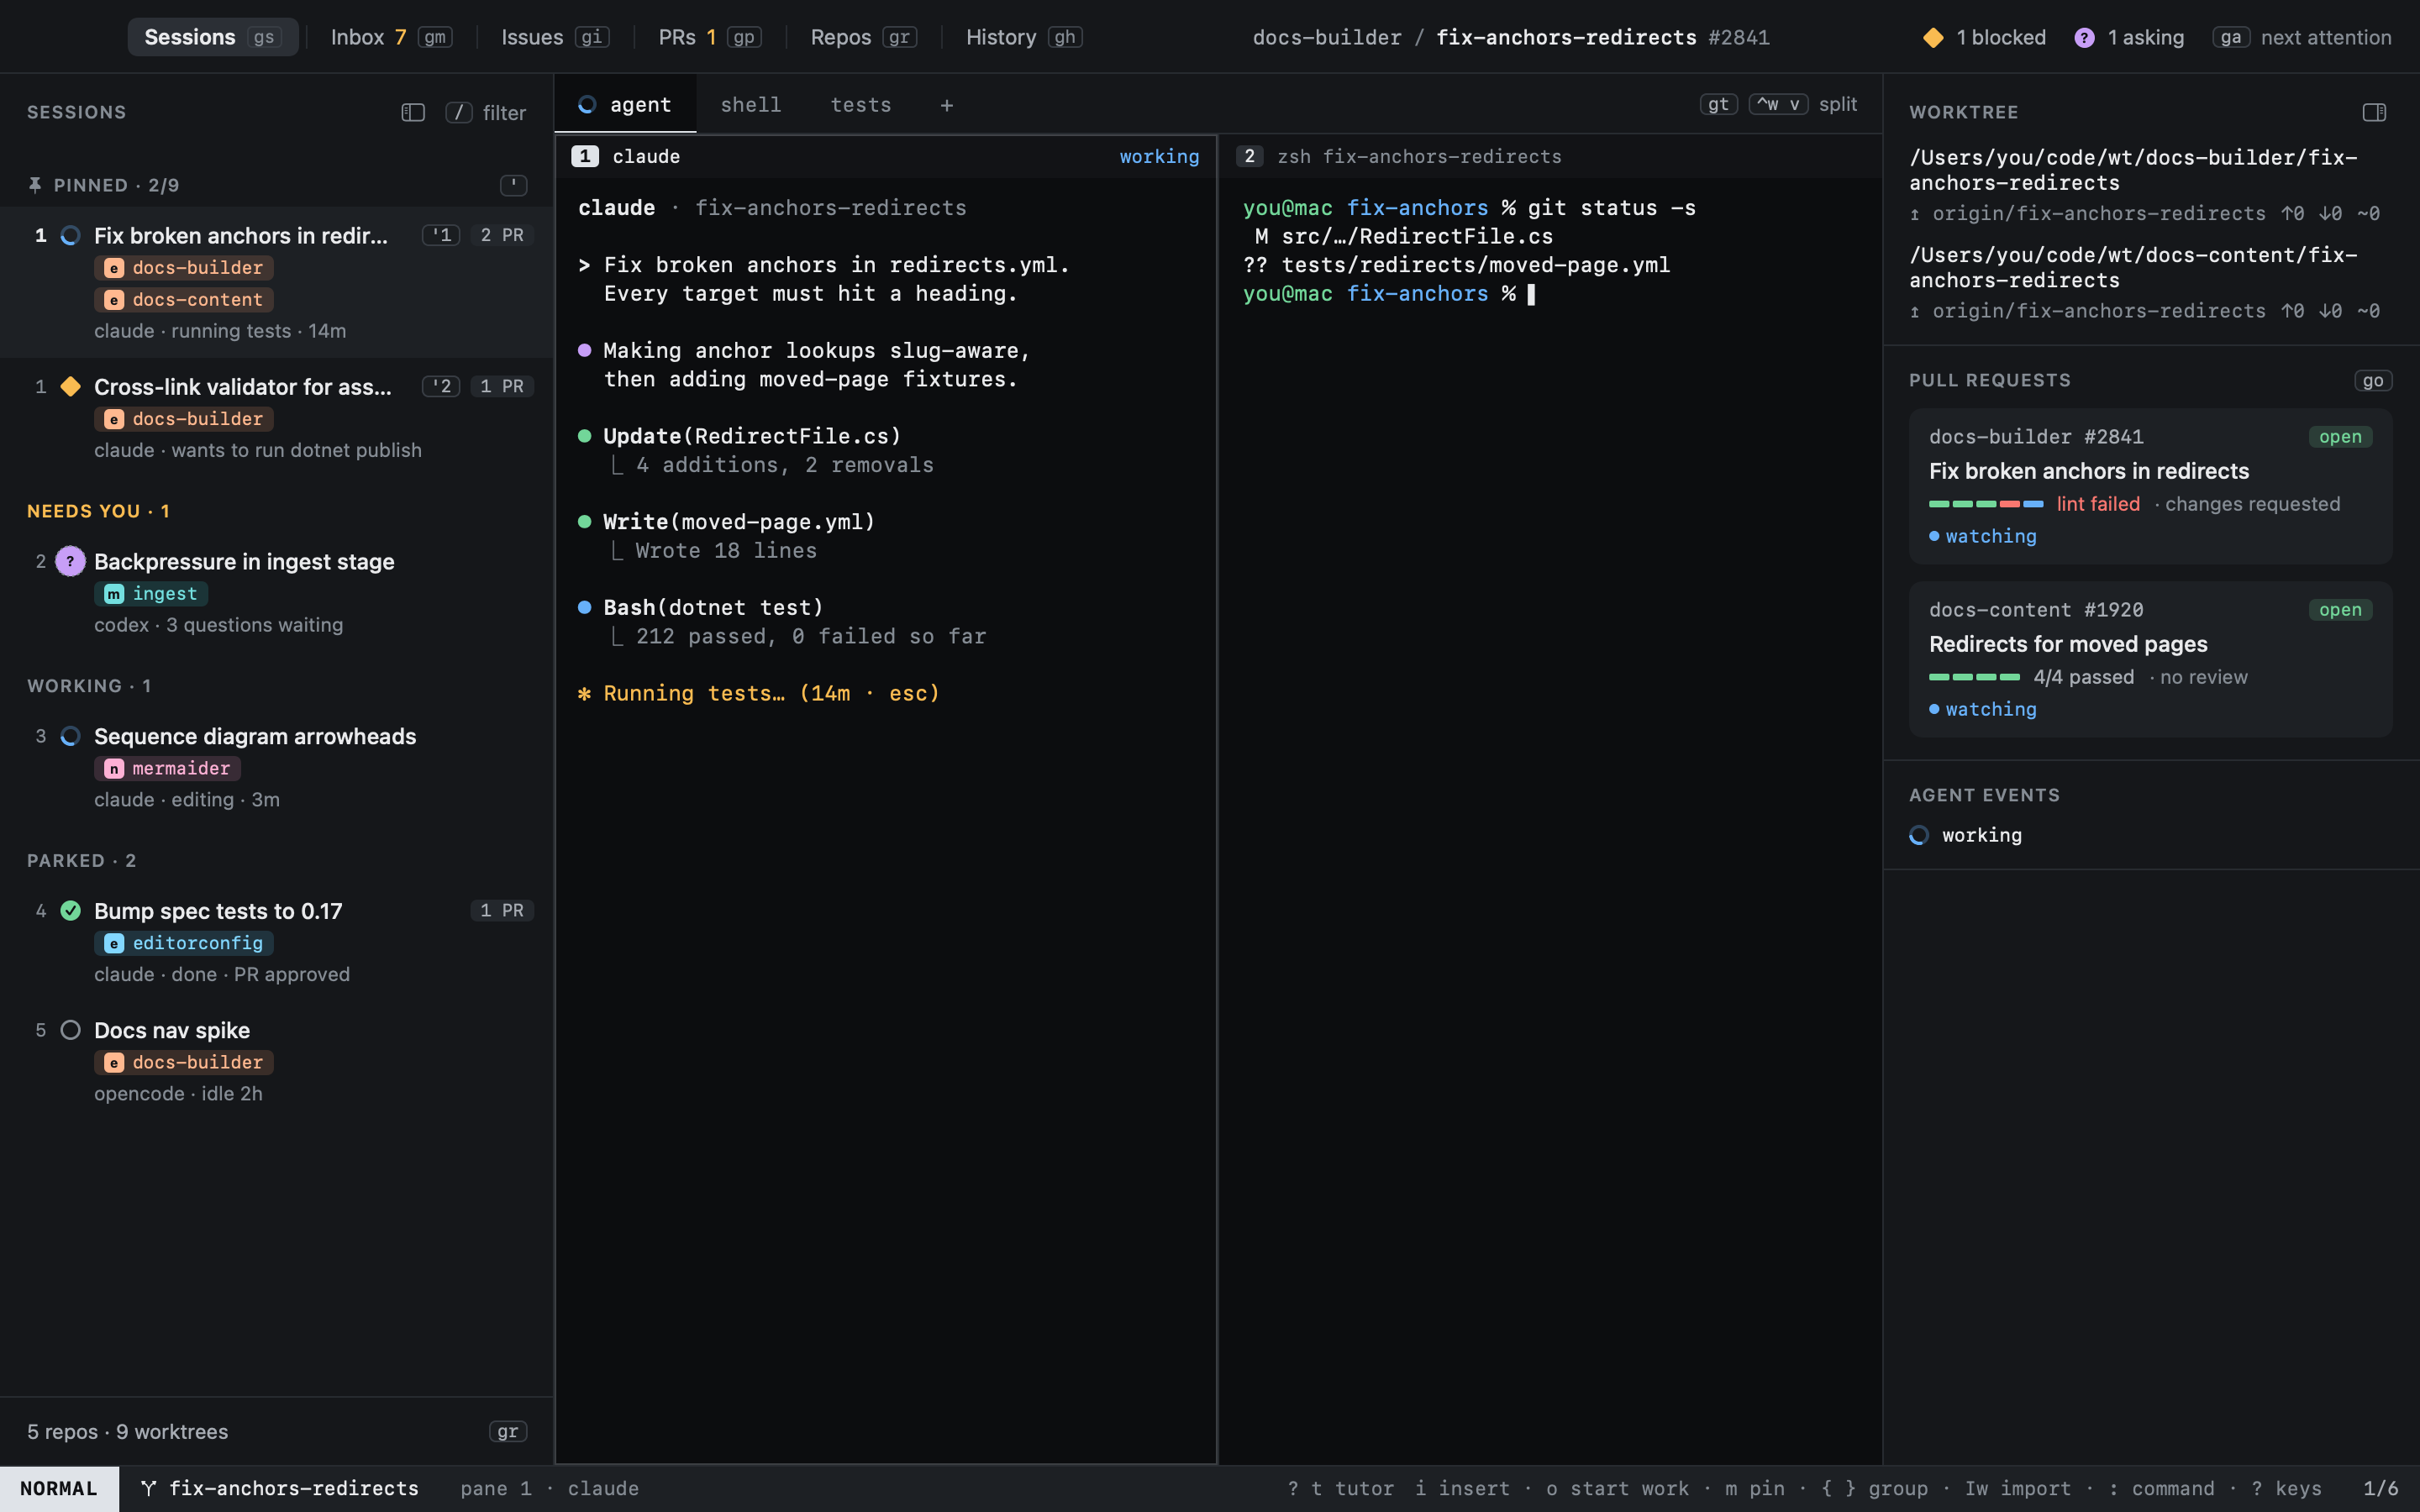
Task: Toggle the worktree right panel icon
Action: (2374, 112)
